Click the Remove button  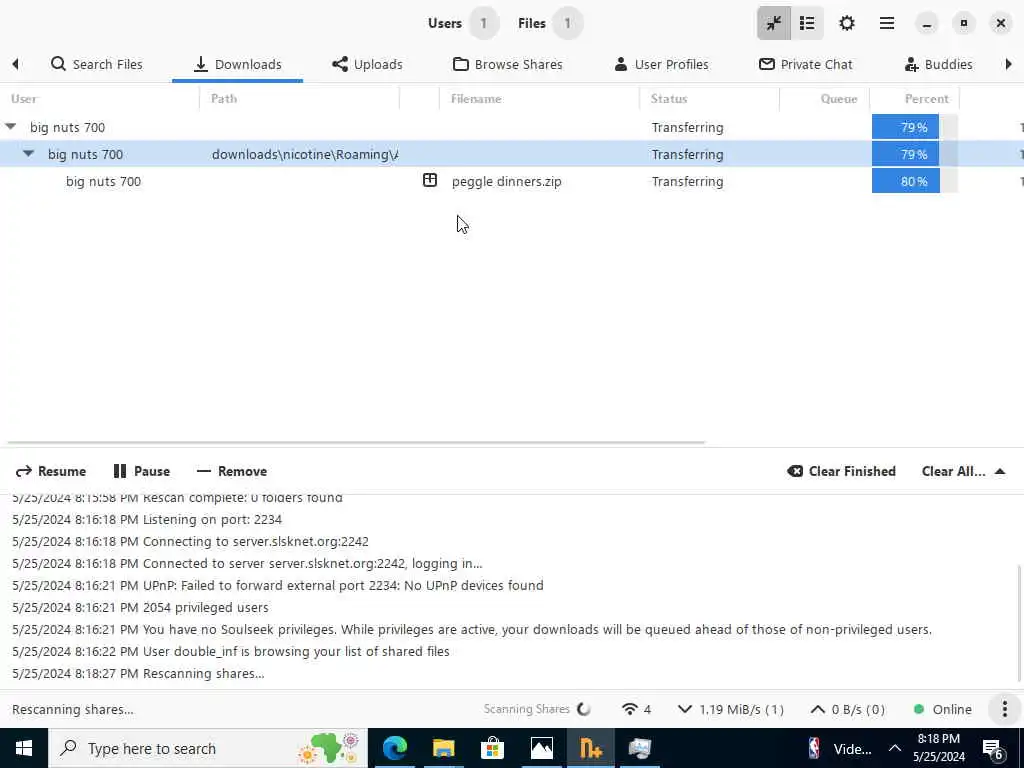(x=232, y=472)
